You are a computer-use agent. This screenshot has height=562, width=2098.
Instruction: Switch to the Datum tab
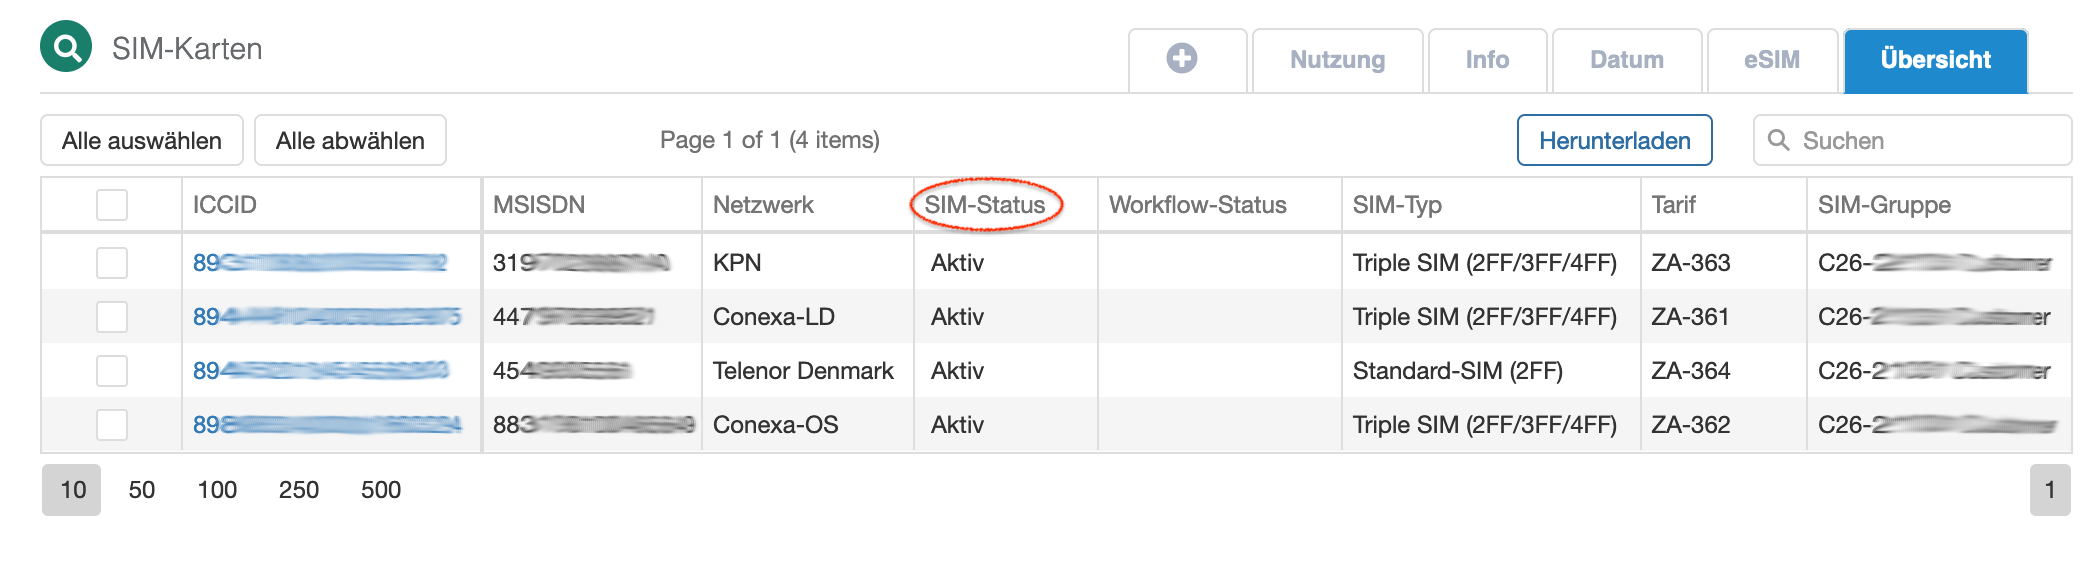click(x=1626, y=60)
